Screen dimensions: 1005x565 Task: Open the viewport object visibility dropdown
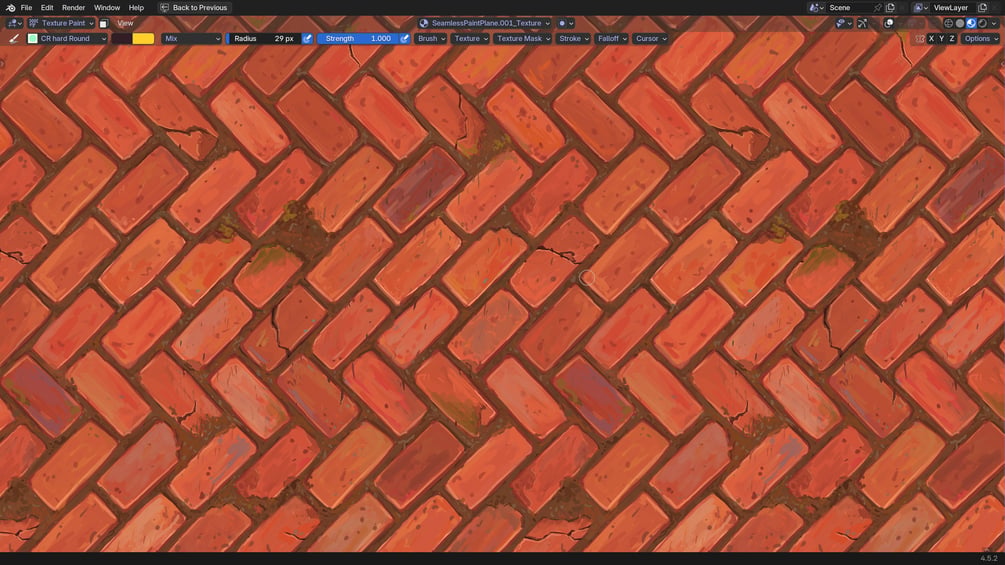844,23
